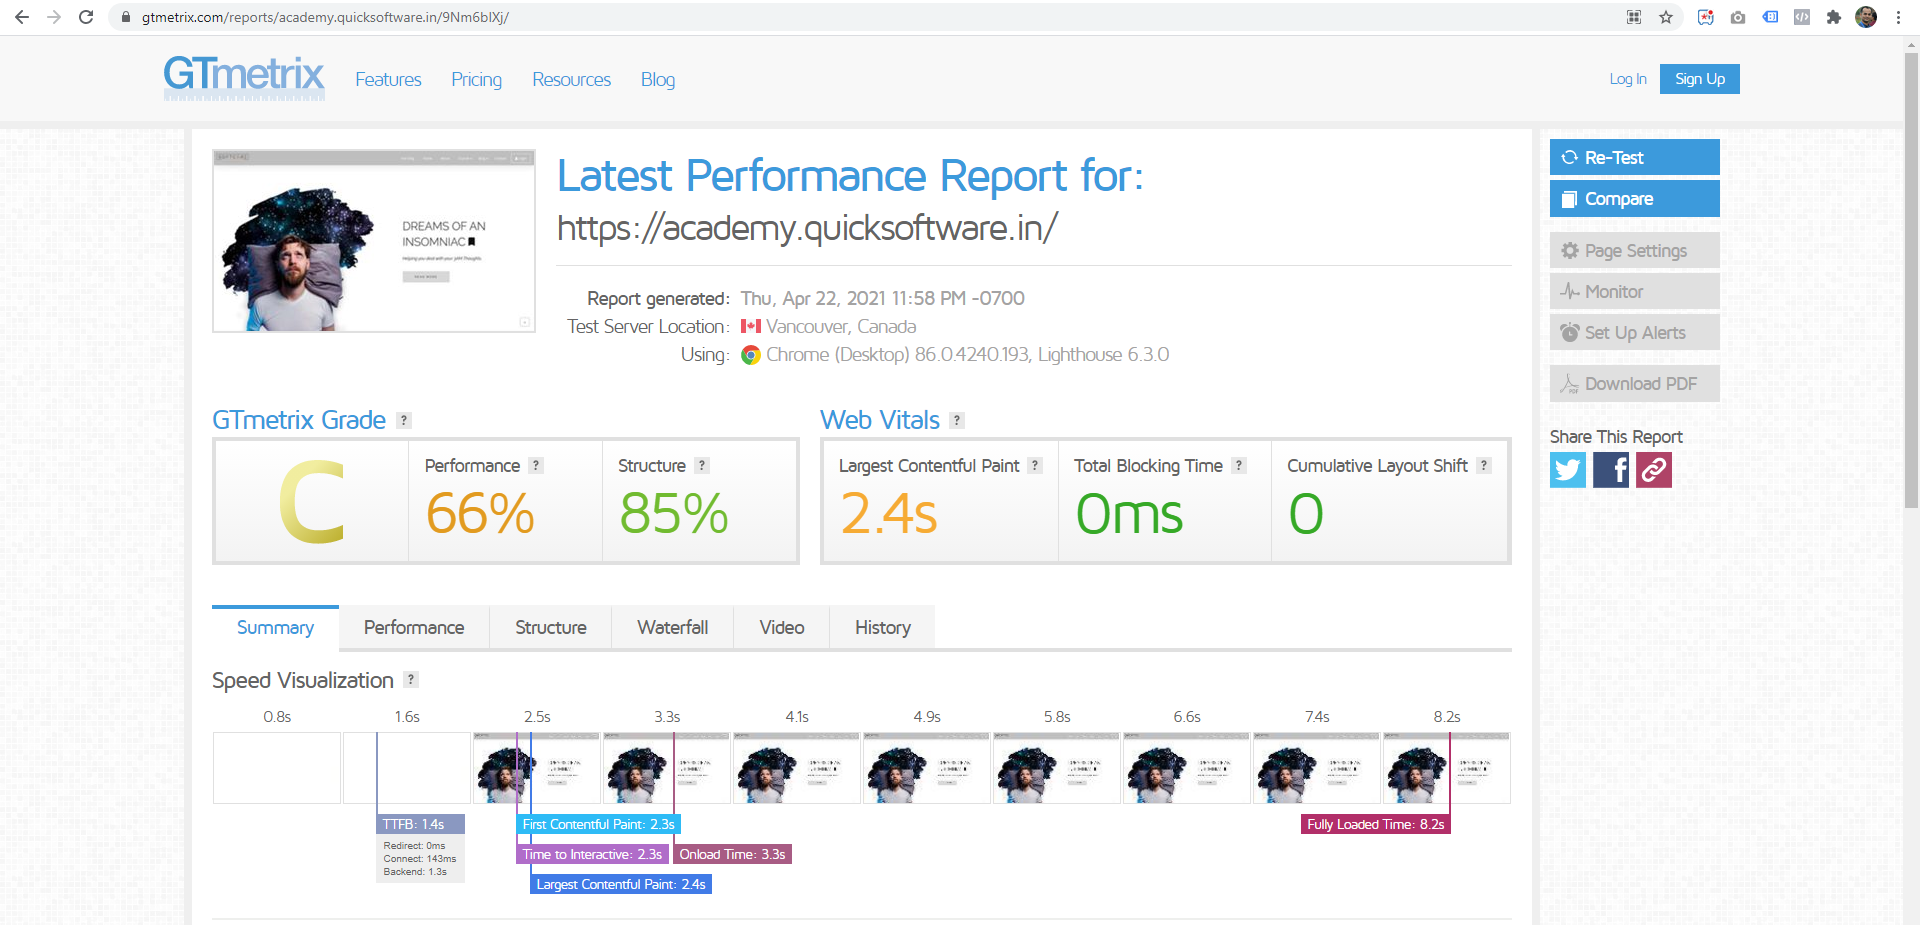The image size is (1920, 925).
Task: Click the QR grid icon in address bar
Action: tap(1634, 17)
